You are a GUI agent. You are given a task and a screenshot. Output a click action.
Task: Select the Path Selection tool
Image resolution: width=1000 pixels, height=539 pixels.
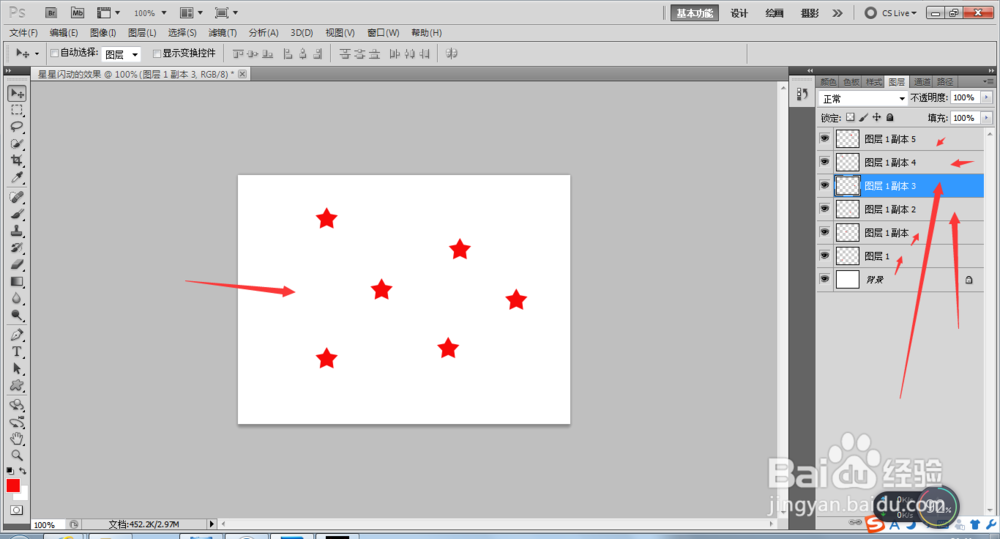coord(17,369)
